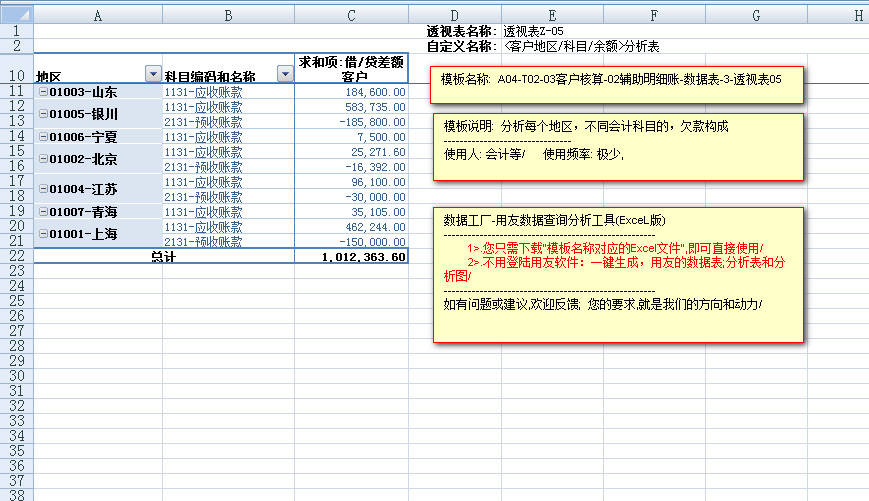Collapse the 01002-北京 pivot group
The image size is (869, 501).
tap(43, 159)
